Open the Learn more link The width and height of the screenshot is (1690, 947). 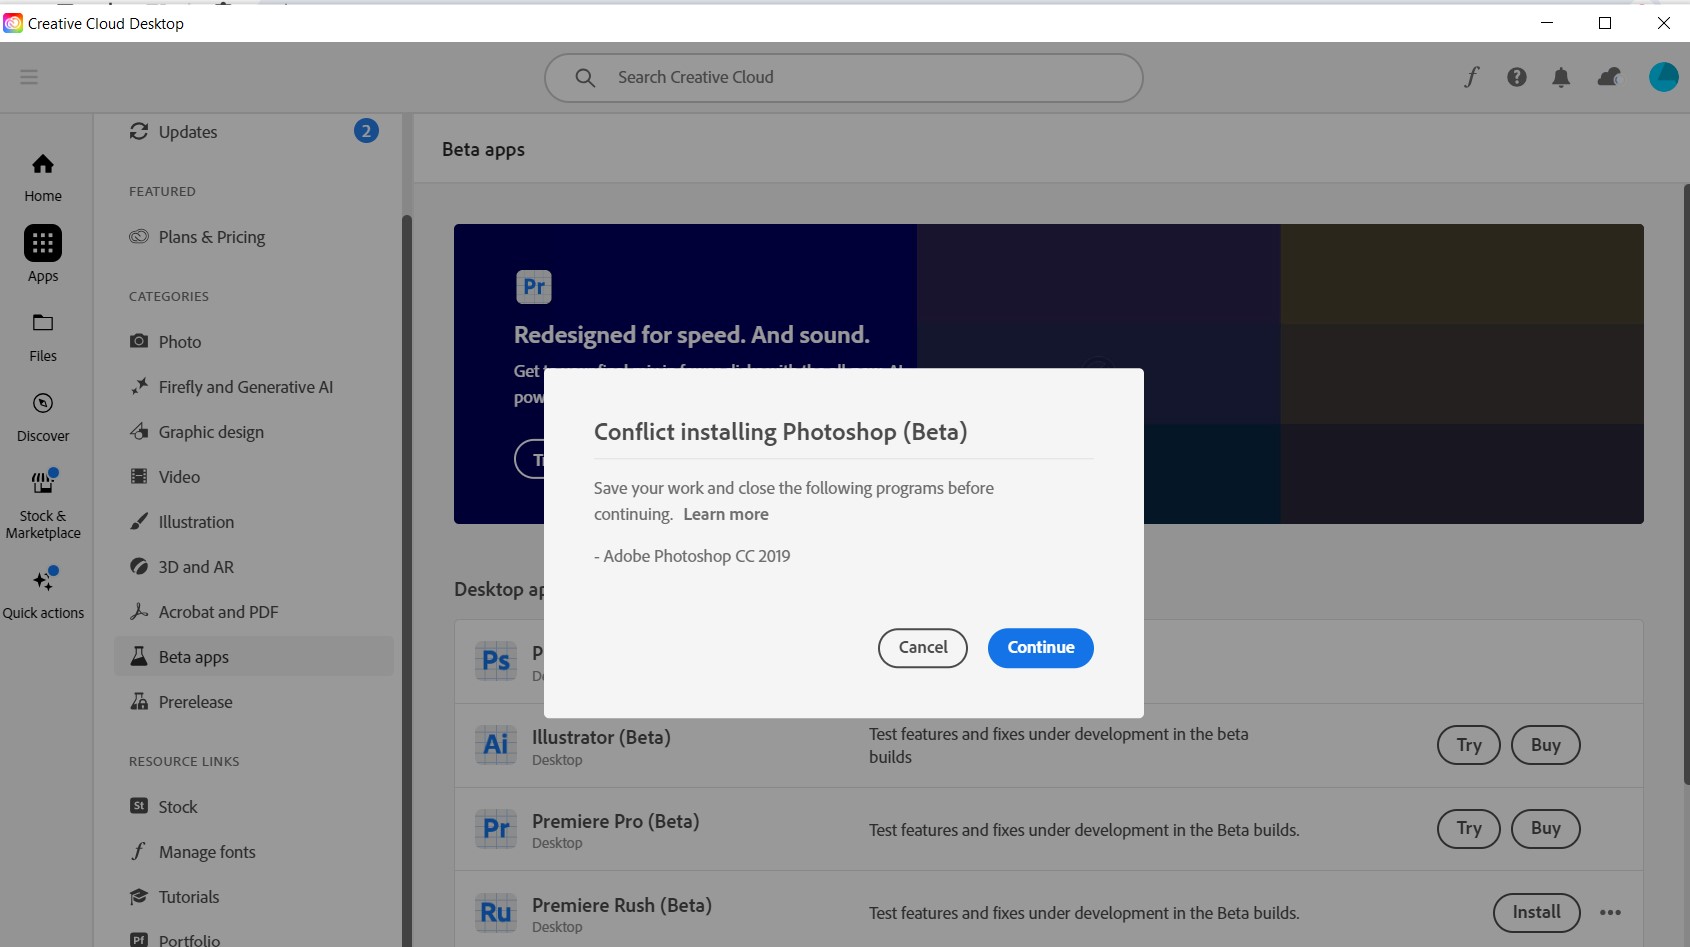point(726,514)
